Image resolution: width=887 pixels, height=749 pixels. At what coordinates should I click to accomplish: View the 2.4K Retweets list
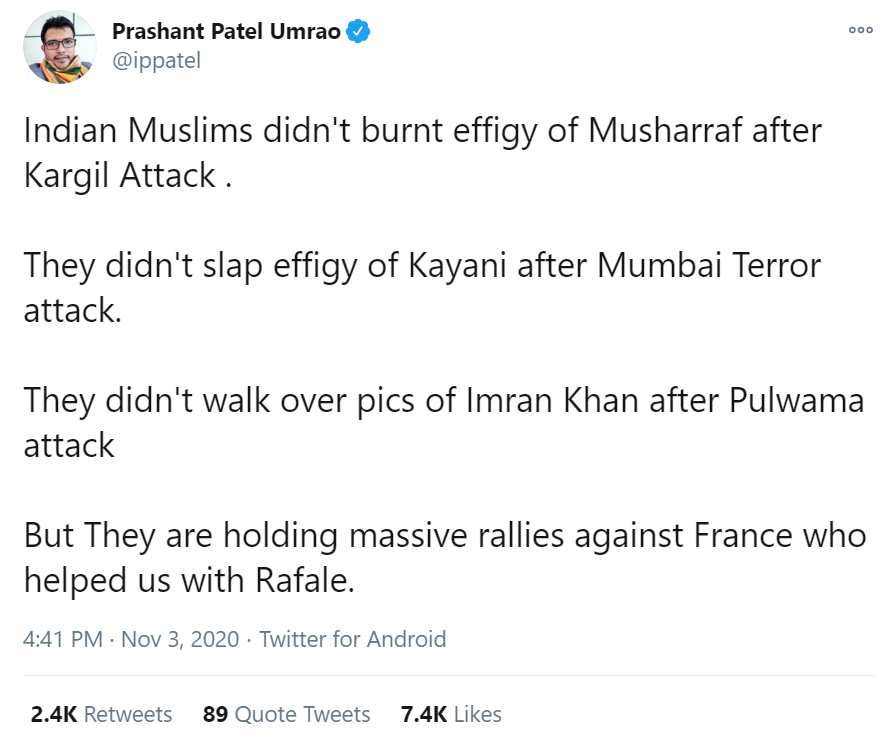pyautogui.click(x=101, y=714)
